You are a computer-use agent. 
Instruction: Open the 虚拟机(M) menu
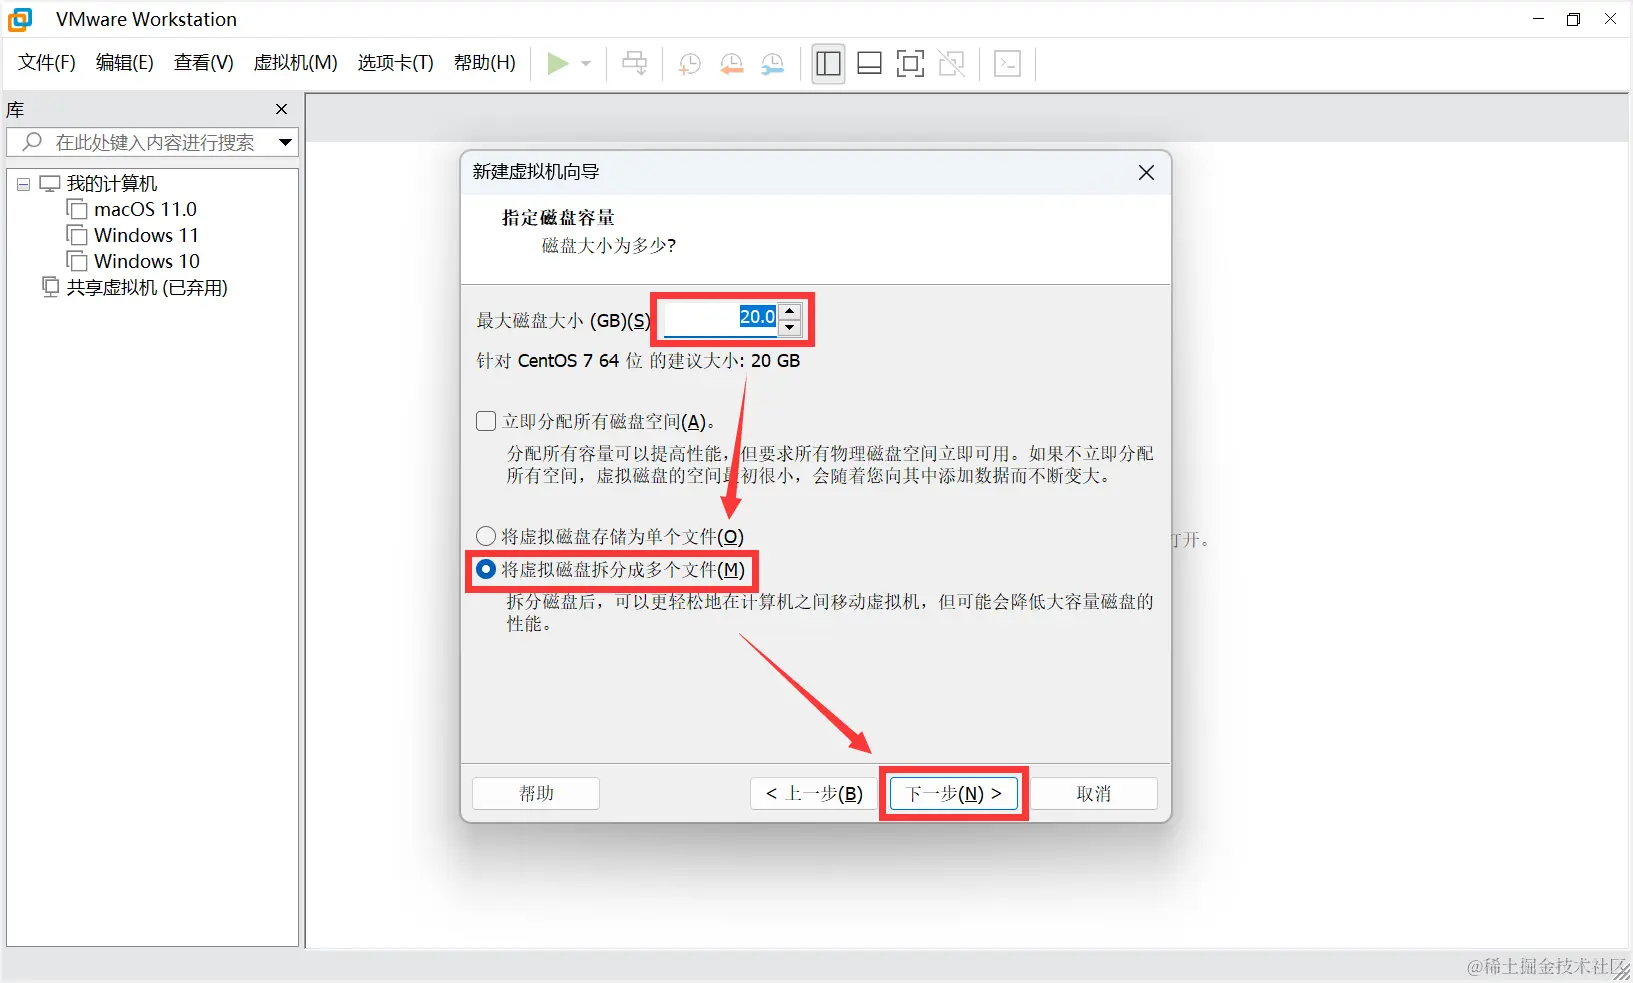(296, 63)
